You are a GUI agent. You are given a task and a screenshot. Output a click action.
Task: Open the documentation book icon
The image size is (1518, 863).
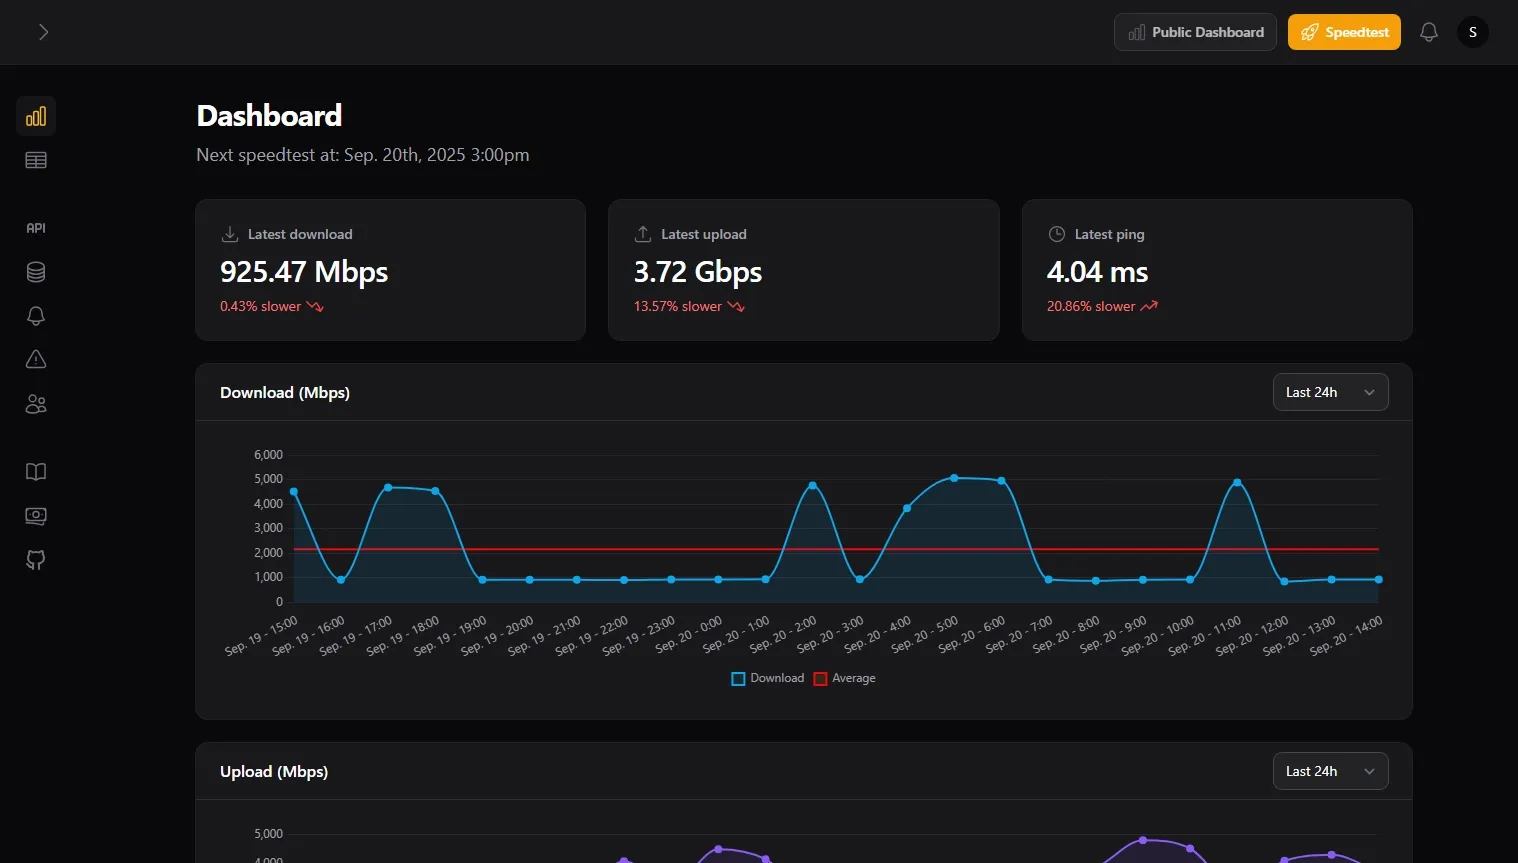tap(36, 472)
